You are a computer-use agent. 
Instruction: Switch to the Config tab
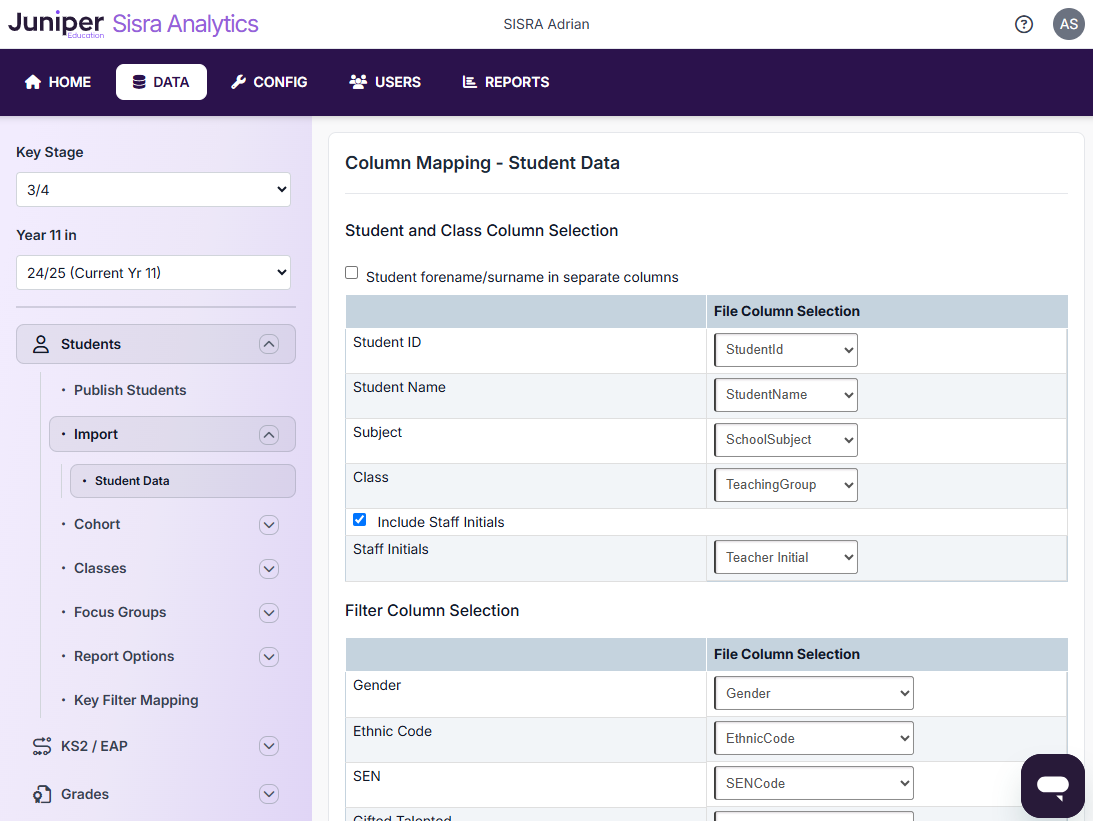(269, 82)
